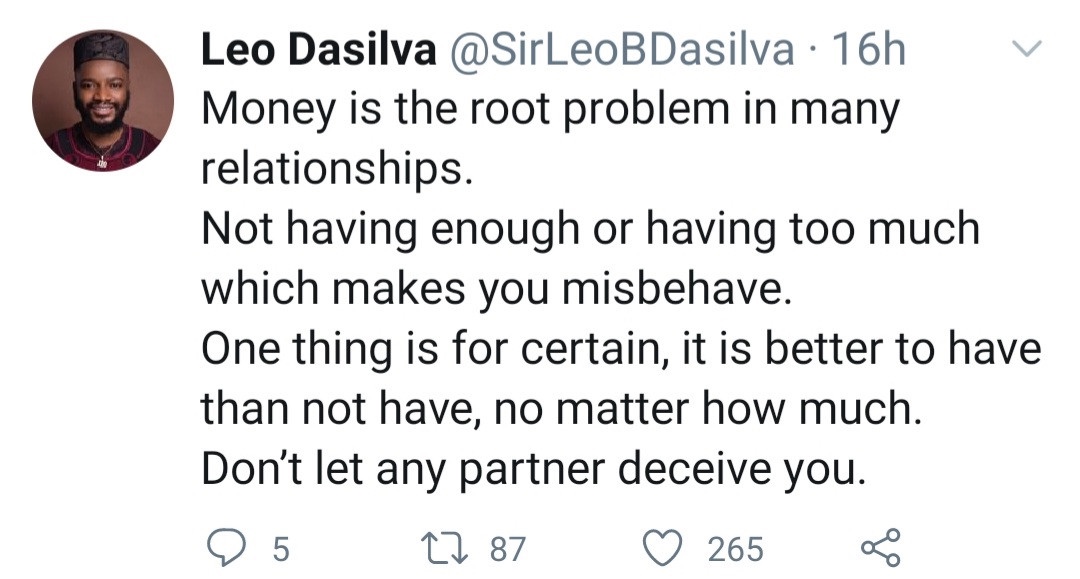Click the line "which makes you misbehave."

click(x=495, y=289)
